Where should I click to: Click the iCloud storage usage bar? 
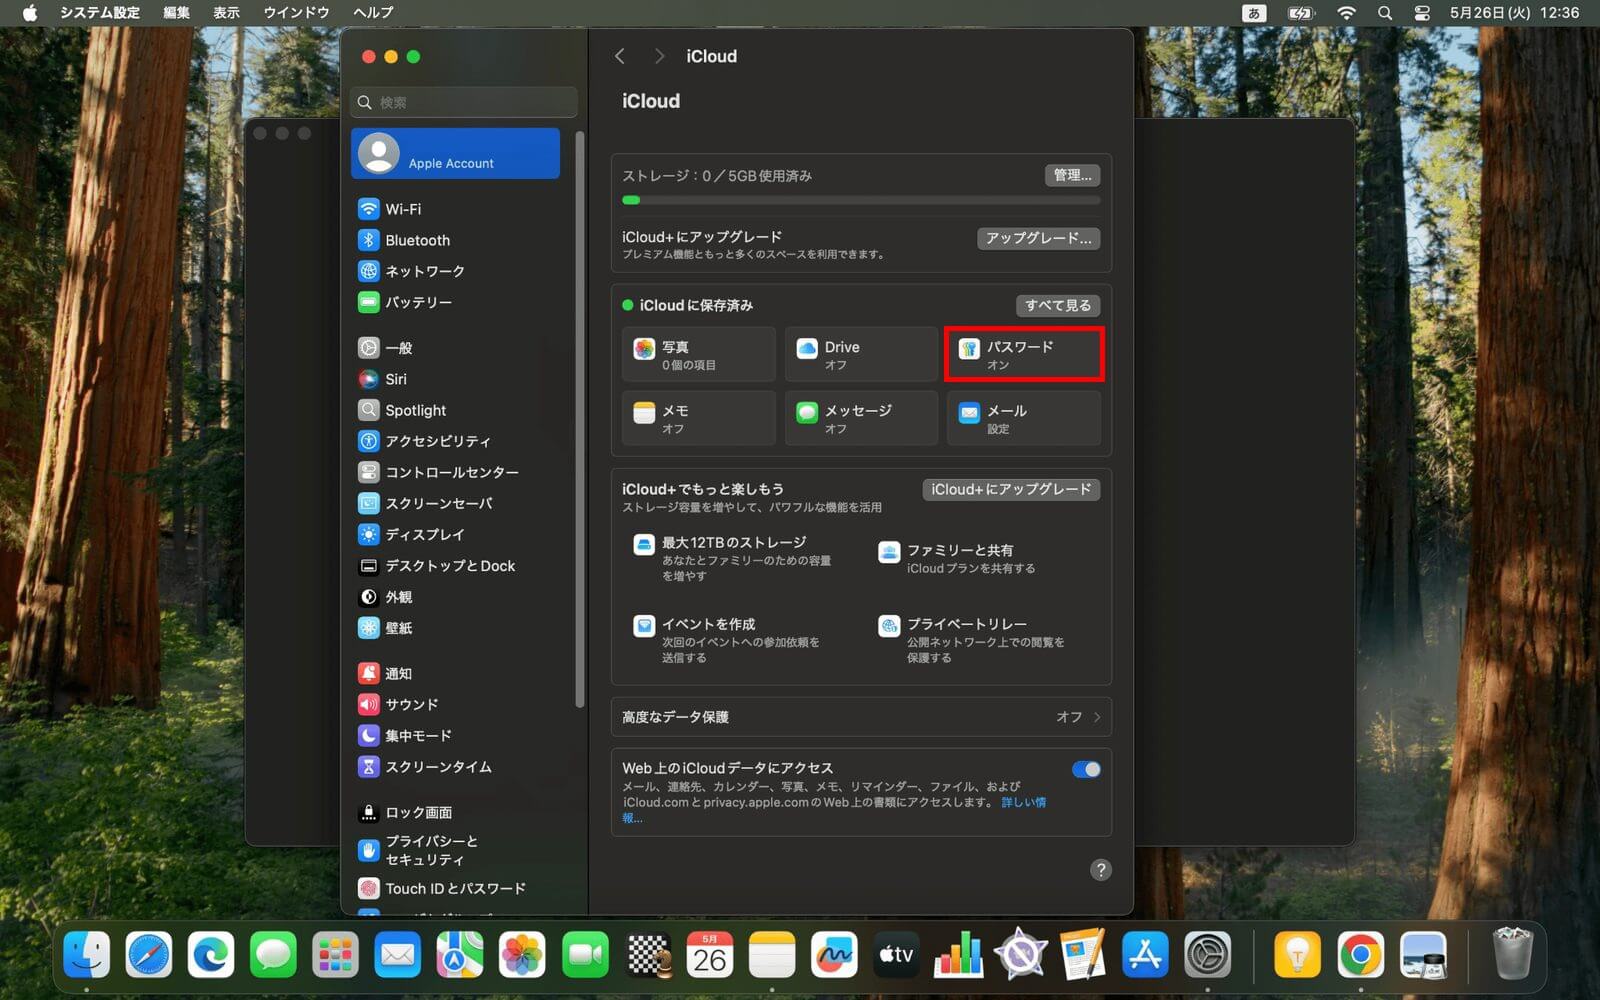click(x=861, y=200)
